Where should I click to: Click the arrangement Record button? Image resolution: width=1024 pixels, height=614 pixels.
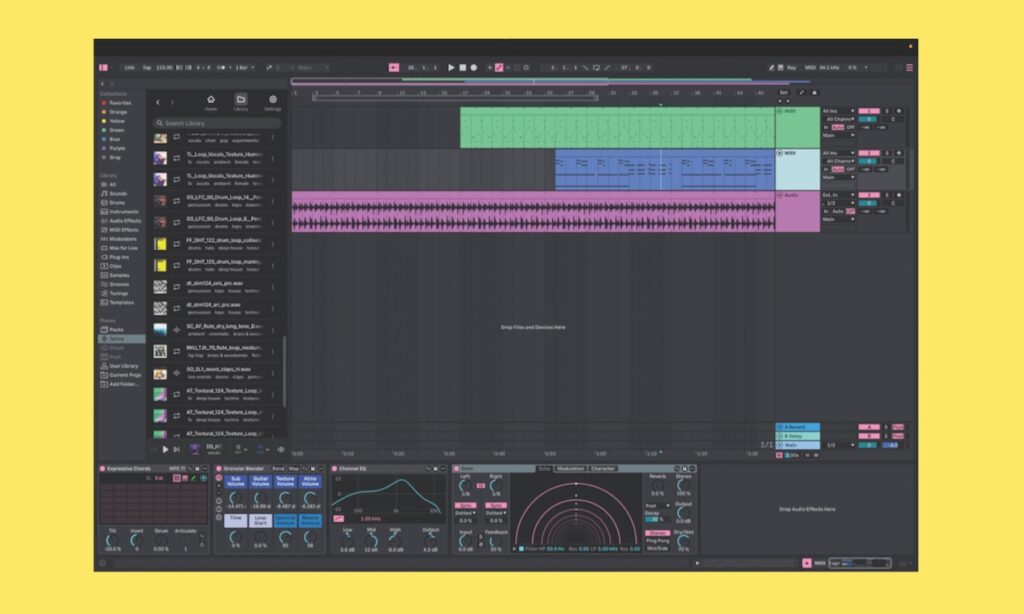pyautogui.click(x=473, y=68)
